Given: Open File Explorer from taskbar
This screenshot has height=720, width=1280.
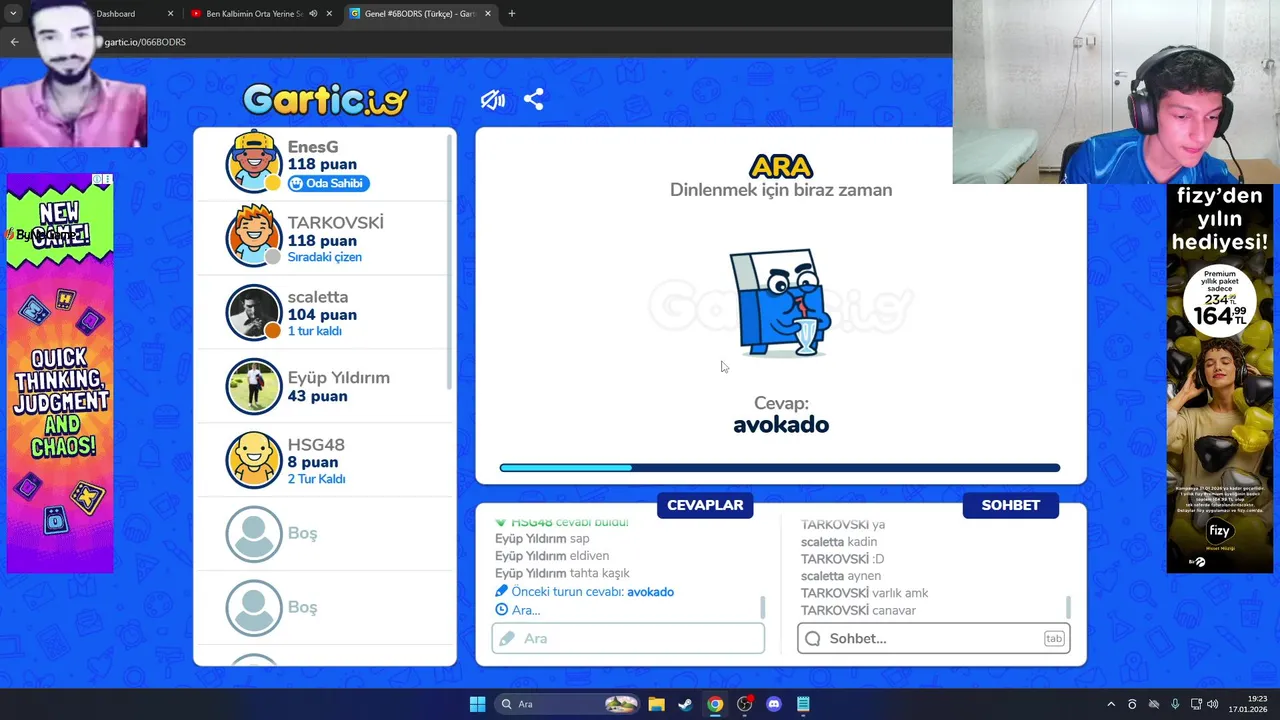Looking at the screenshot, I should tap(656, 704).
